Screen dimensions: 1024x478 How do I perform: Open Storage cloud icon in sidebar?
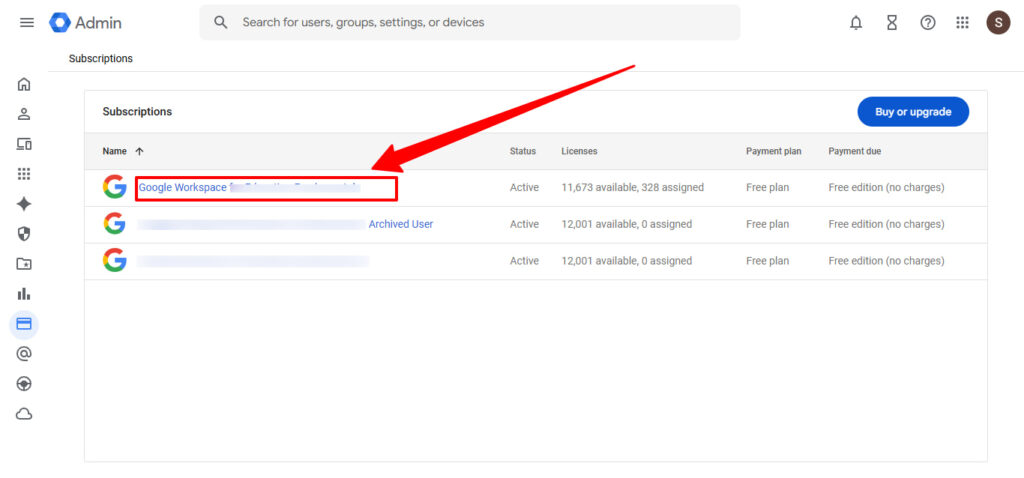point(24,414)
